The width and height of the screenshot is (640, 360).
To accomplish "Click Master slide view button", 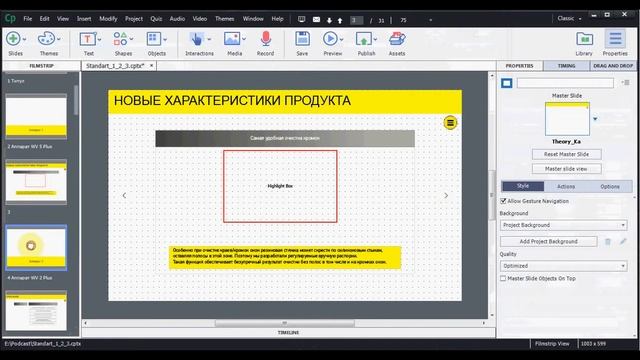I will [x=566, y=169].
